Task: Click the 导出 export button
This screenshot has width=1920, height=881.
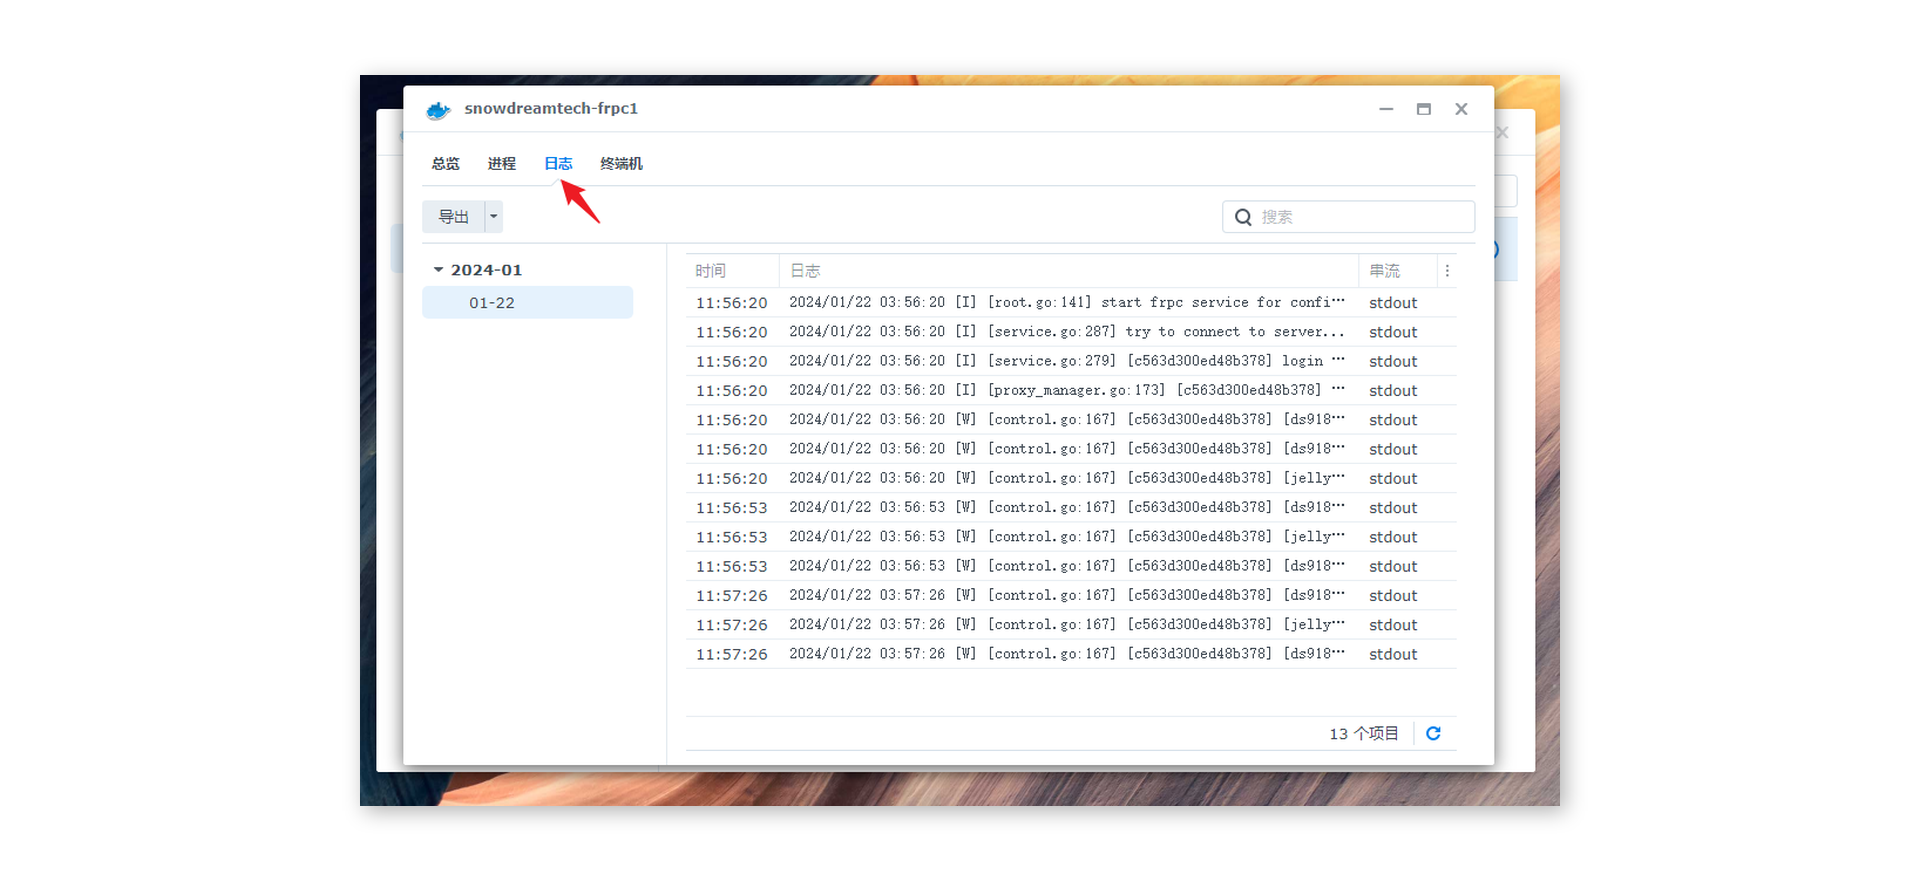Action: point(453,217)
